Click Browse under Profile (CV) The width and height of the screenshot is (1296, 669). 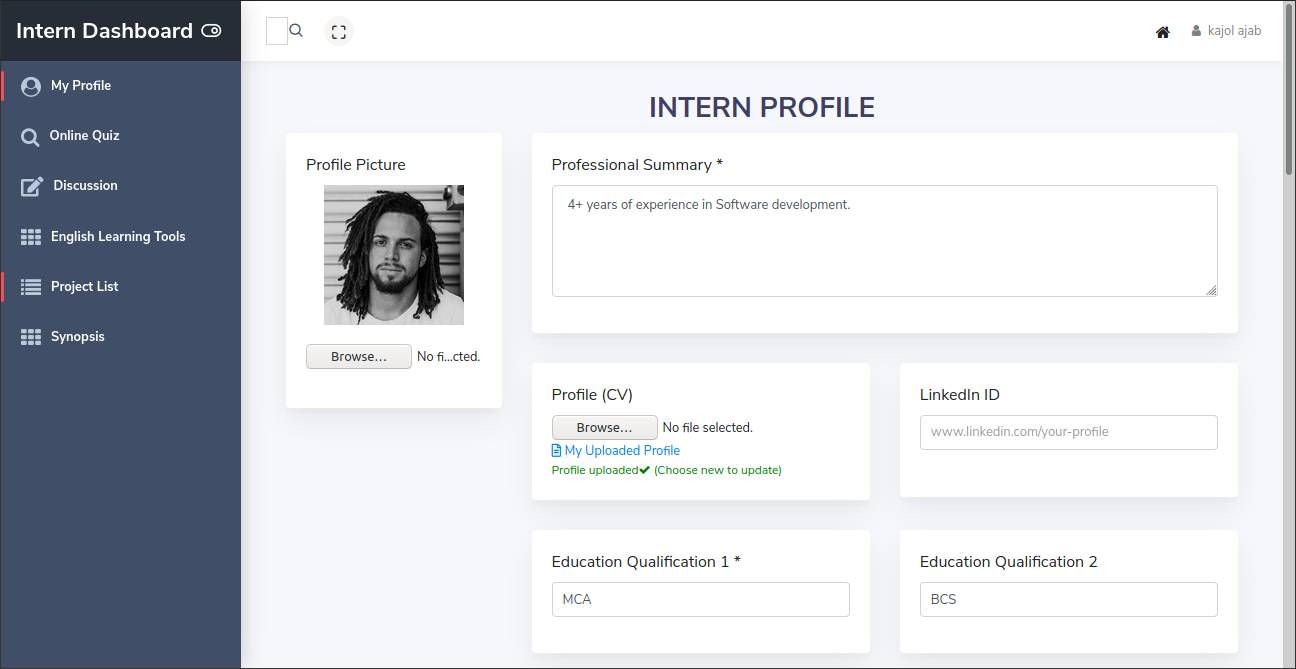[605, 428]
